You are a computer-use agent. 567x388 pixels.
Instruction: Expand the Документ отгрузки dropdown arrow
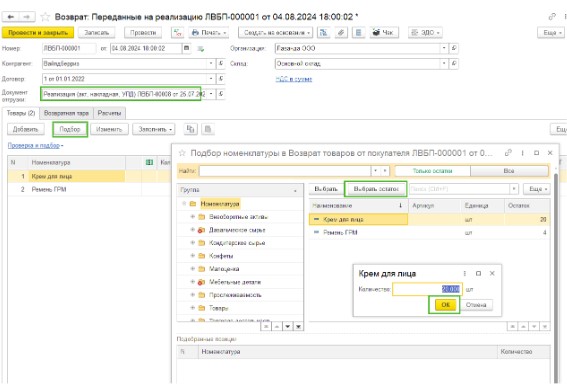coord(211,94)
